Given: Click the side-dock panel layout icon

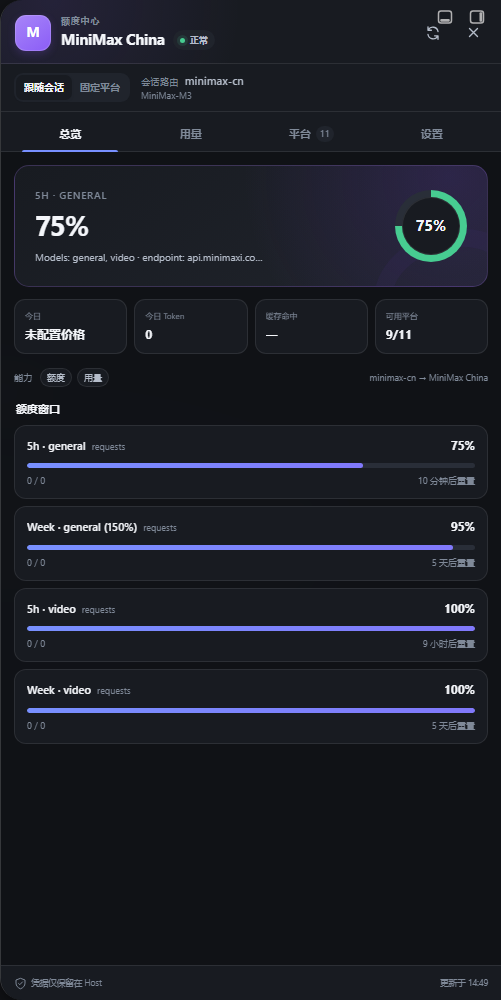Looking at the screenshot, I should tap(477, 17).
